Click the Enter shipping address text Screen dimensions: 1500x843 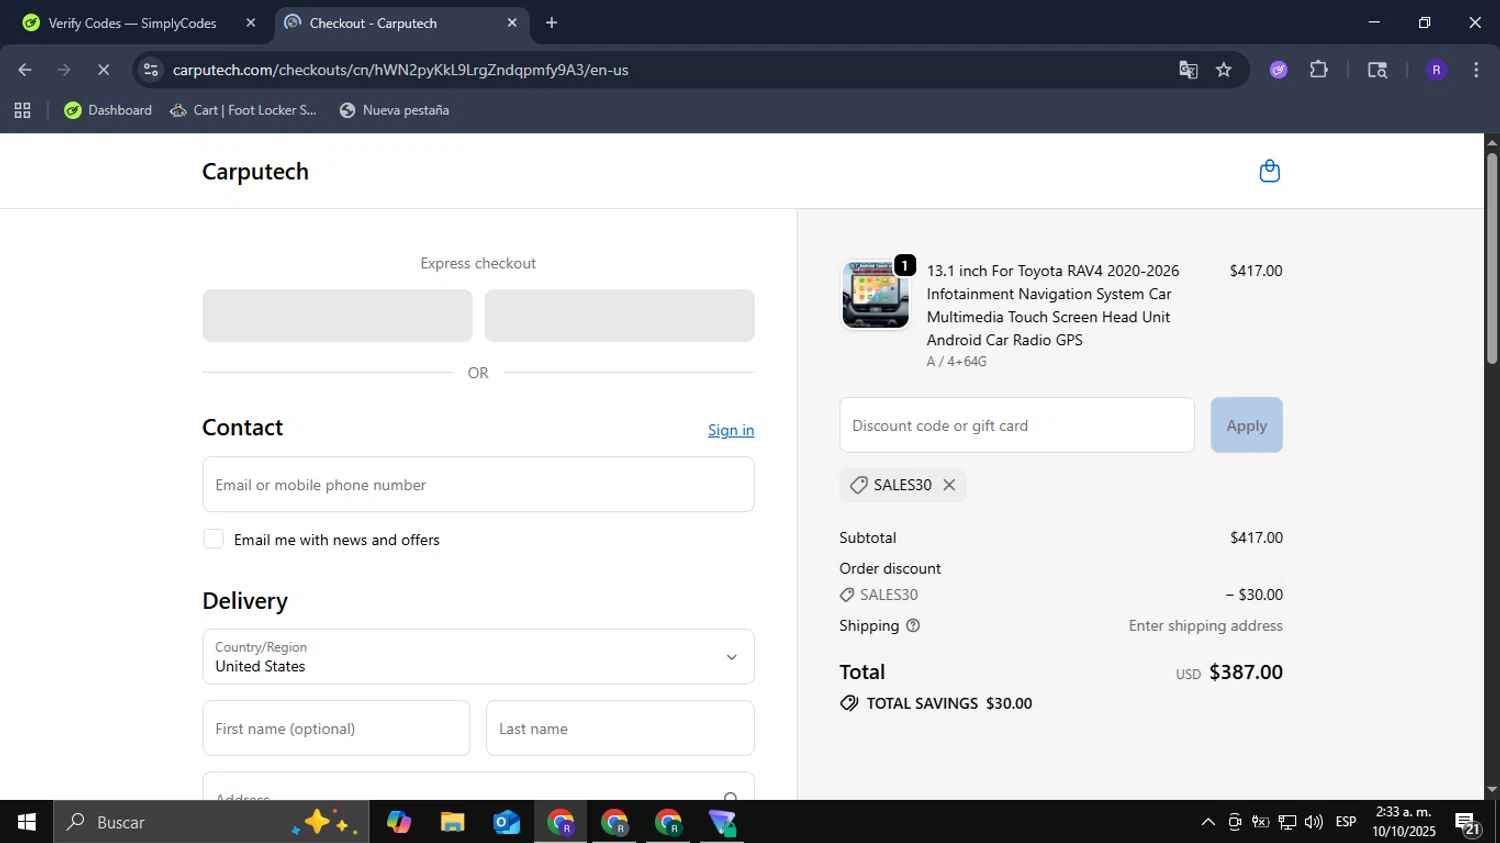click(x=1205, y=626)
